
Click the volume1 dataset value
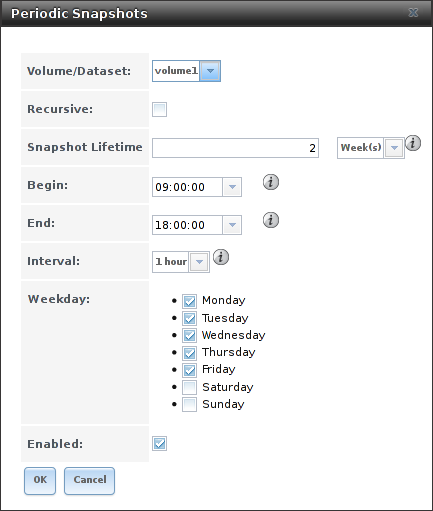(176, 71)
